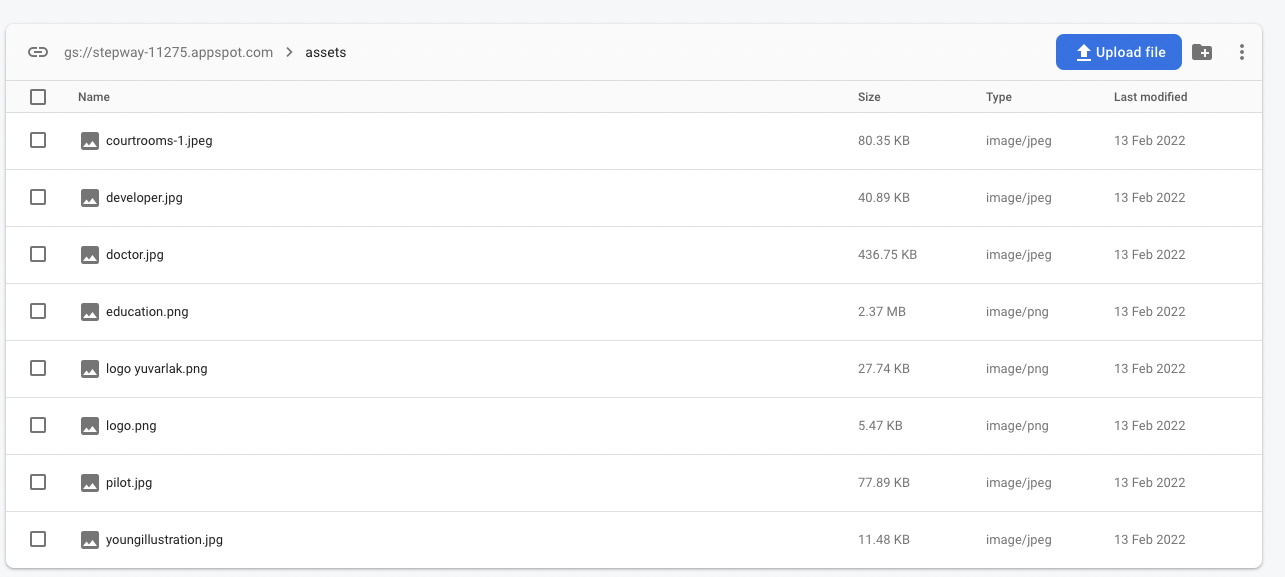Click the 436.75 KB size value

(887, 255)
